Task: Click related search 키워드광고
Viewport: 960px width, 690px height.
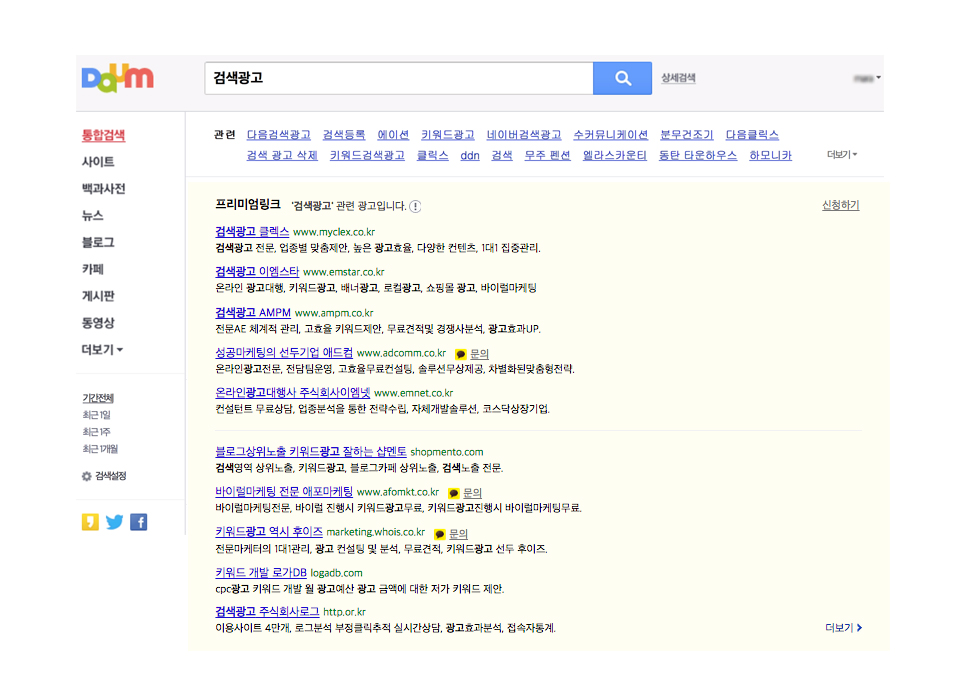Action: (x=448, y=135)
